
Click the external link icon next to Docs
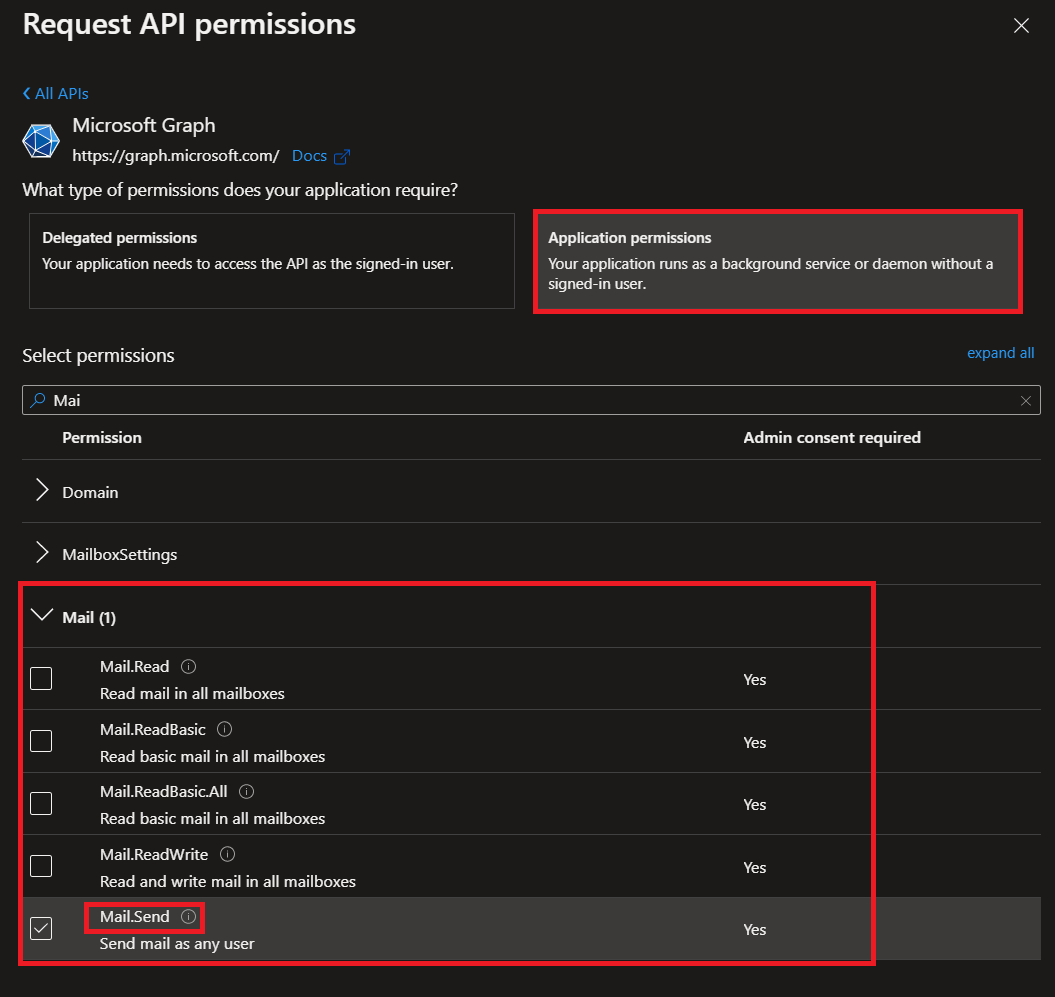point(341,156)
